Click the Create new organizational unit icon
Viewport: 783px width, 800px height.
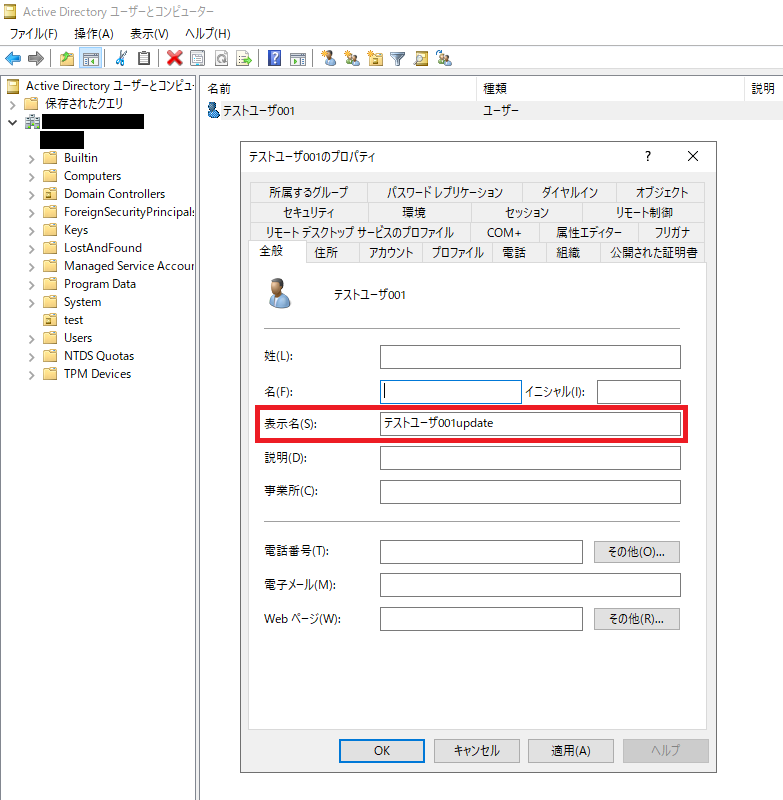pos(375,59)
